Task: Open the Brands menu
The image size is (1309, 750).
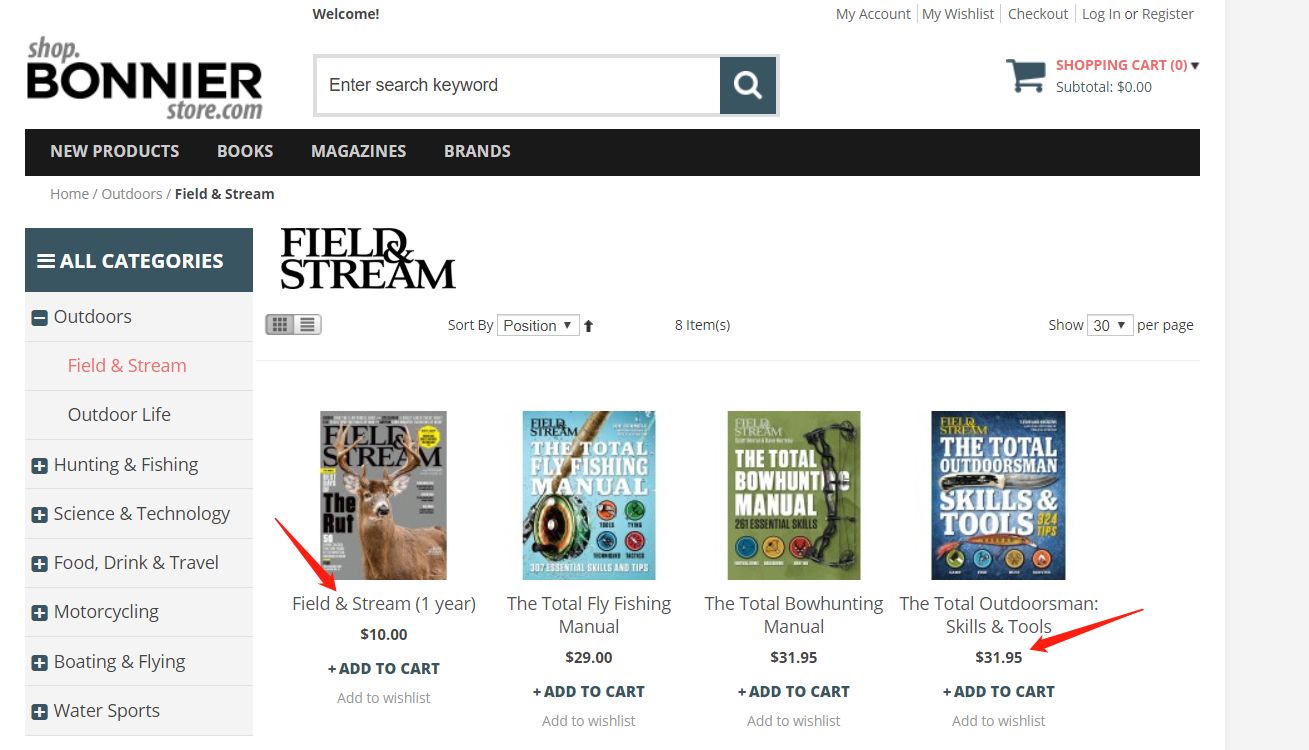Action: pyautogui.click(x=477, y=152)
